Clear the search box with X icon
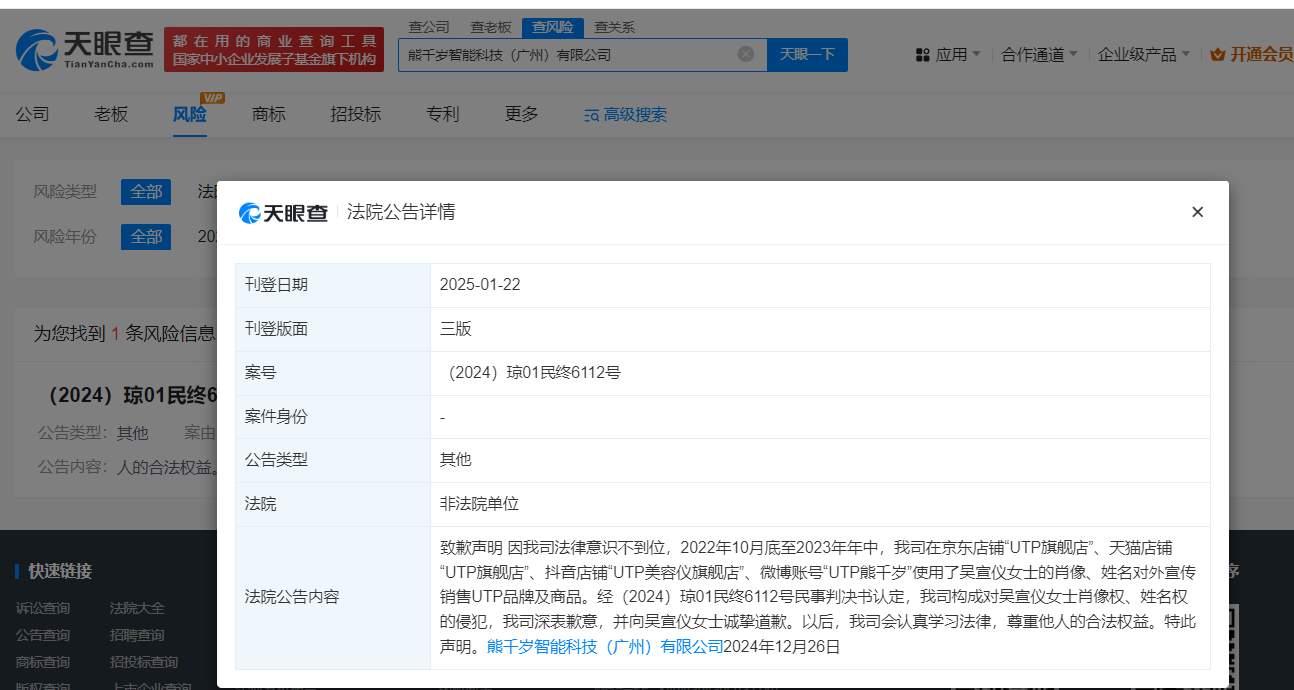Image resolution: width=1294 pixels, height=690 pixels. click(745, 54)
